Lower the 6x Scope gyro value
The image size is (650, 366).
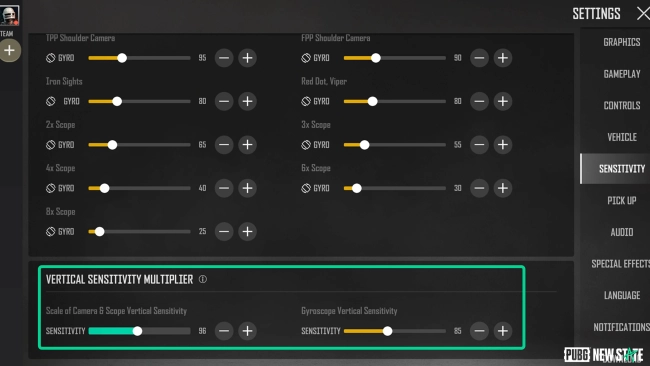coord(479,188)
